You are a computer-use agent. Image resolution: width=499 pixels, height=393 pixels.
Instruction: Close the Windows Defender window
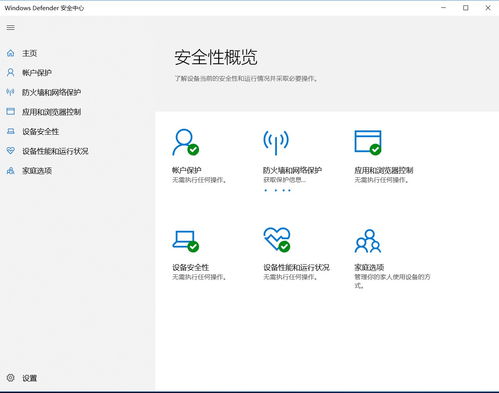(488, 8)
